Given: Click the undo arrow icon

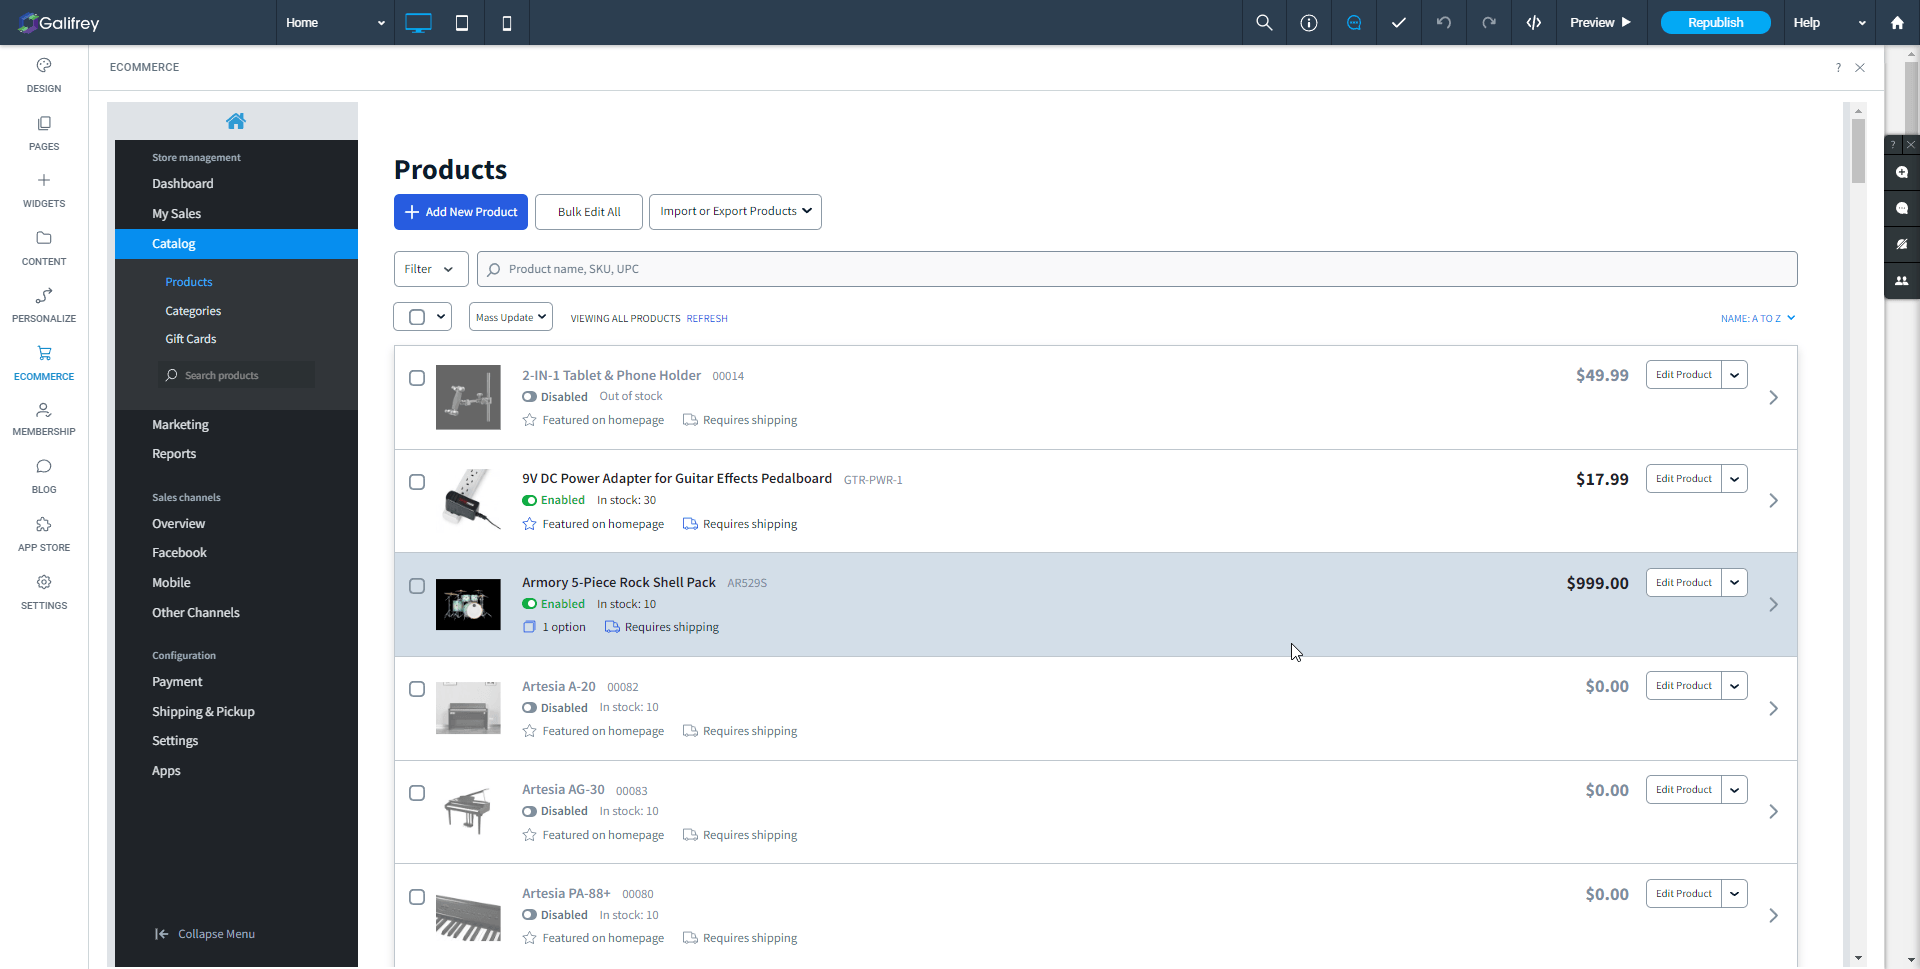Looking at the screenshot, I should (x=1443, y=23).
